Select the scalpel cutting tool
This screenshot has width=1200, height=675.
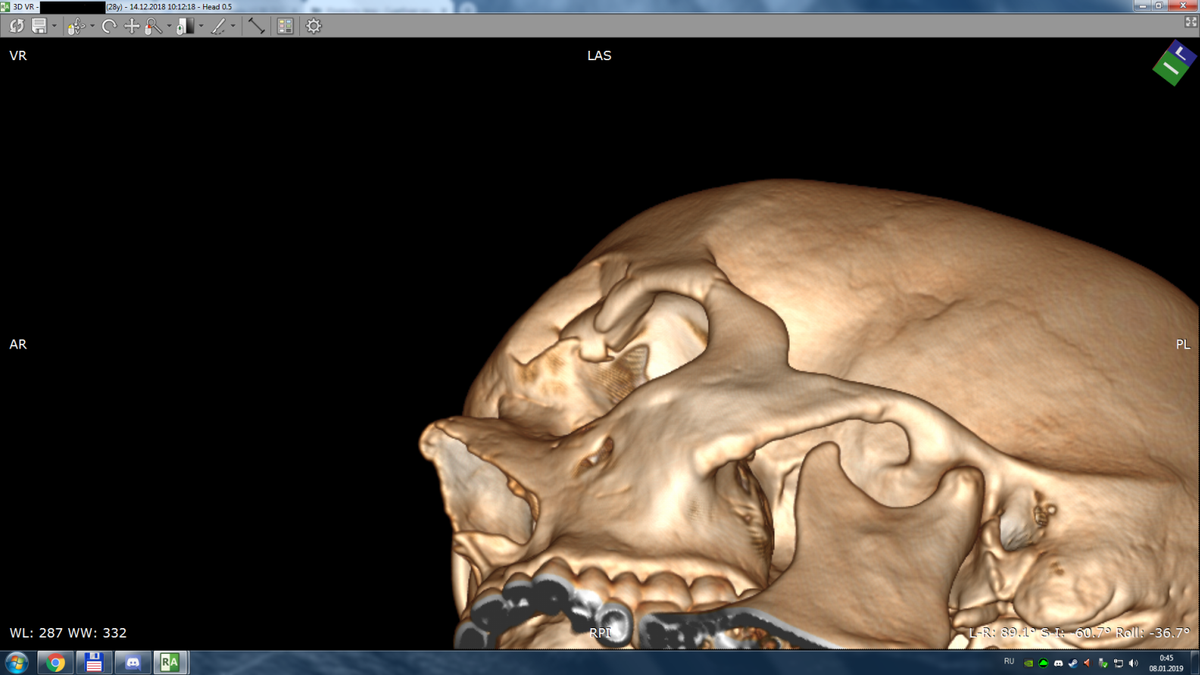pos(218,27)
